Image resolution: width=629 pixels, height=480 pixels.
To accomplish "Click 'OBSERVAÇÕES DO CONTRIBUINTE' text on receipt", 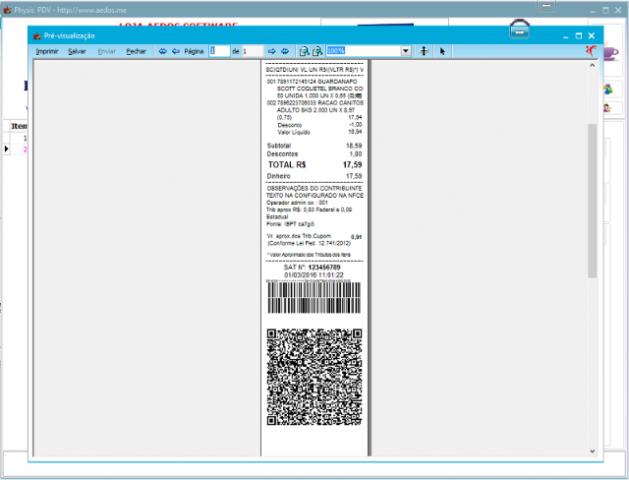I will 314,188.
